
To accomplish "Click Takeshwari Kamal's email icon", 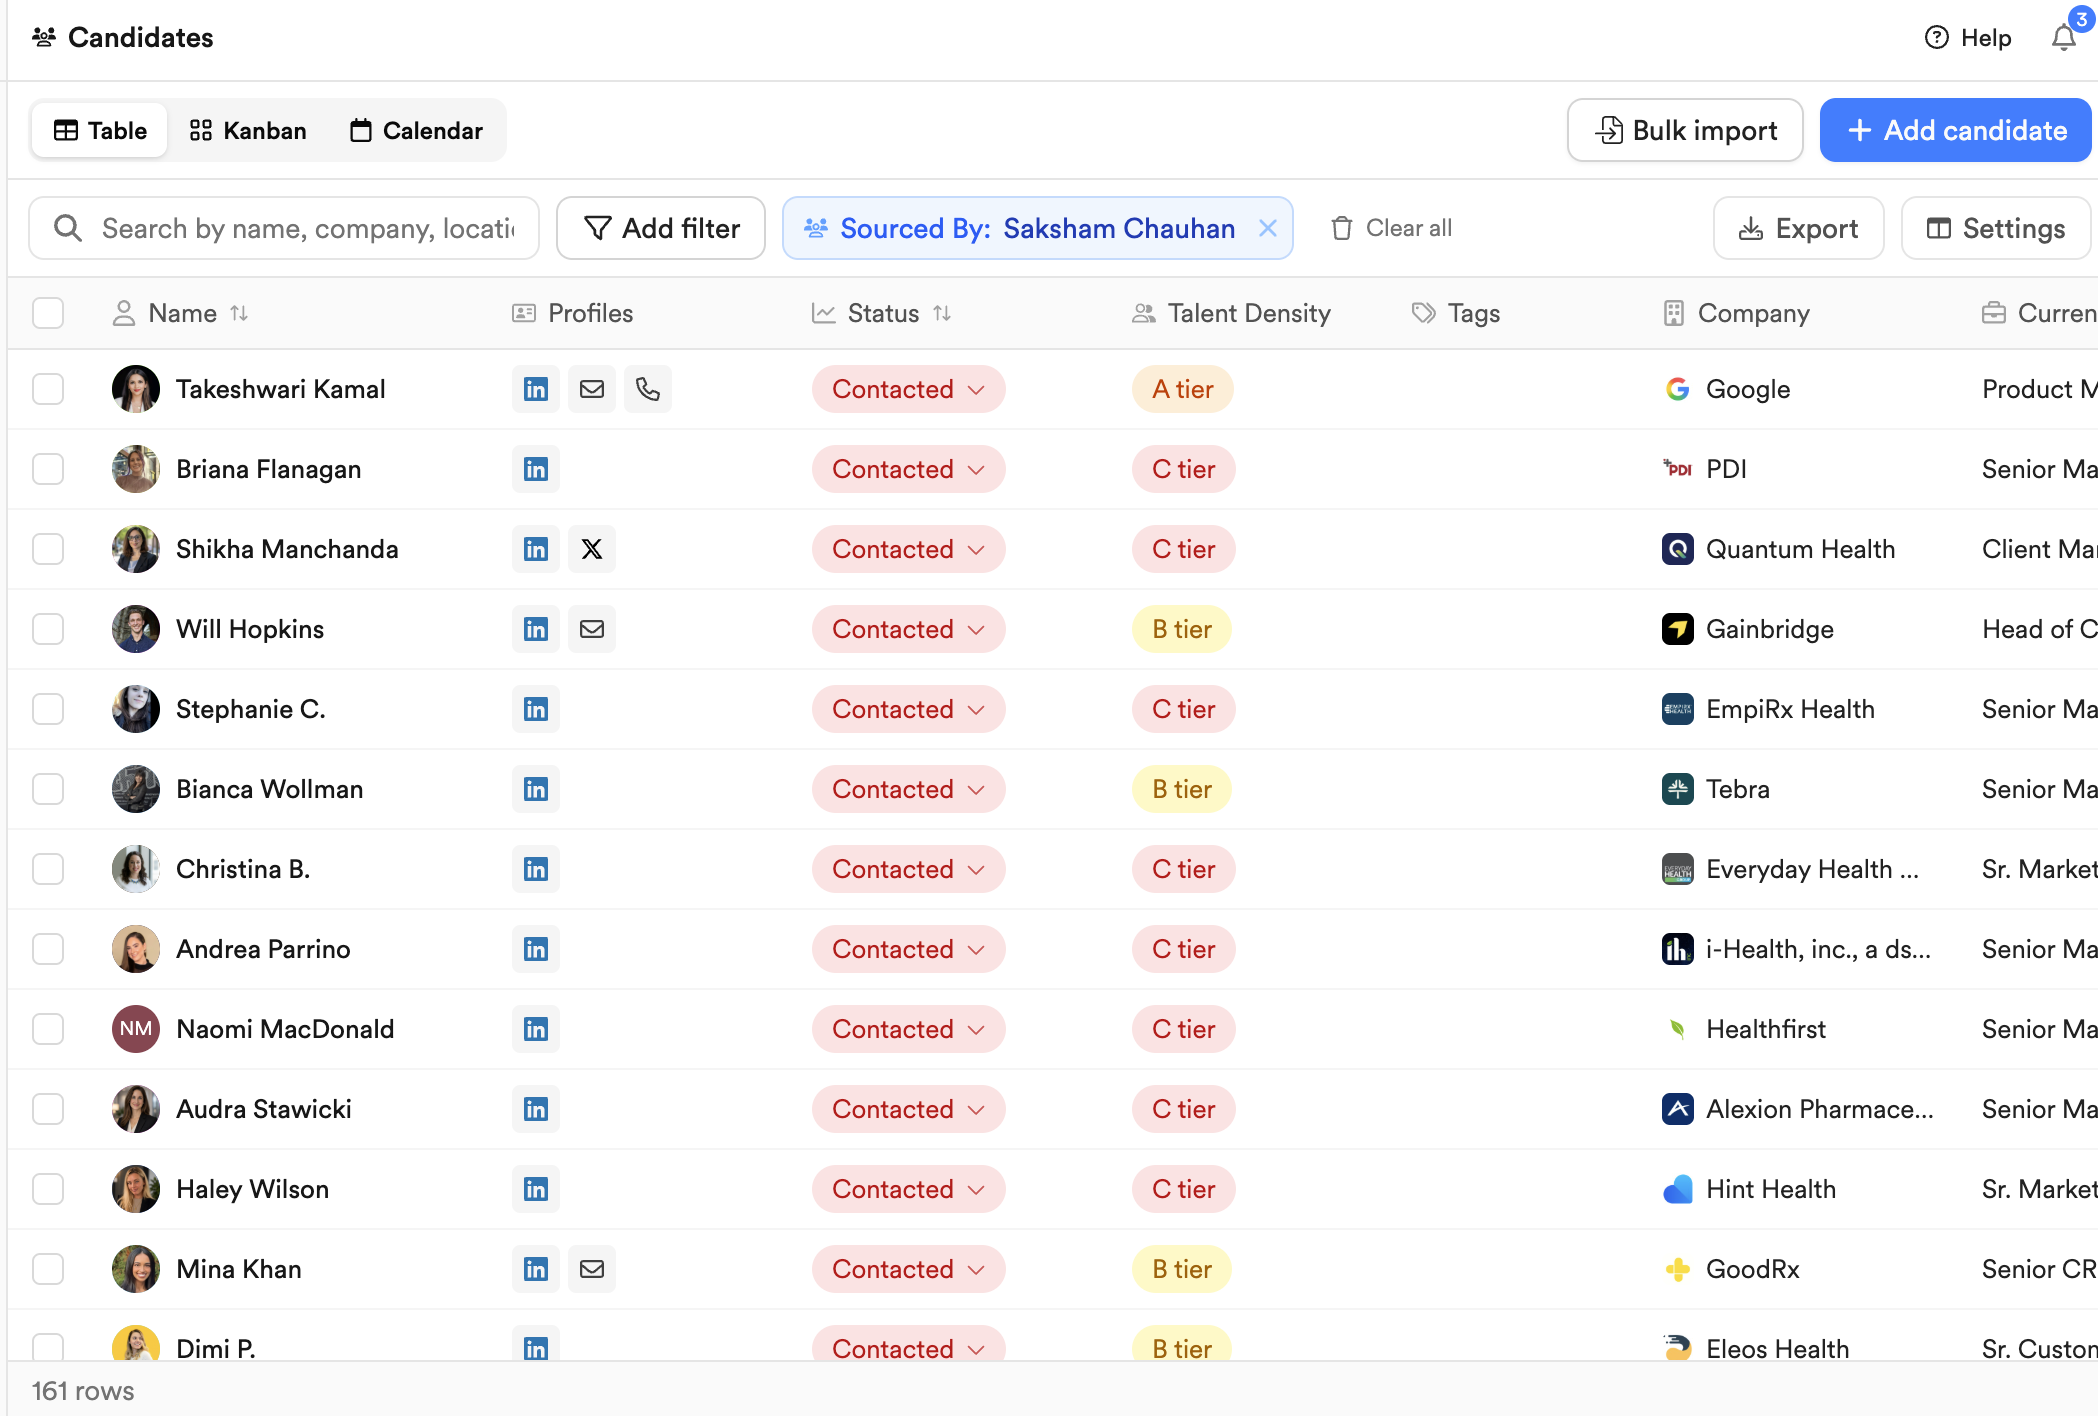I will point(592,389).
